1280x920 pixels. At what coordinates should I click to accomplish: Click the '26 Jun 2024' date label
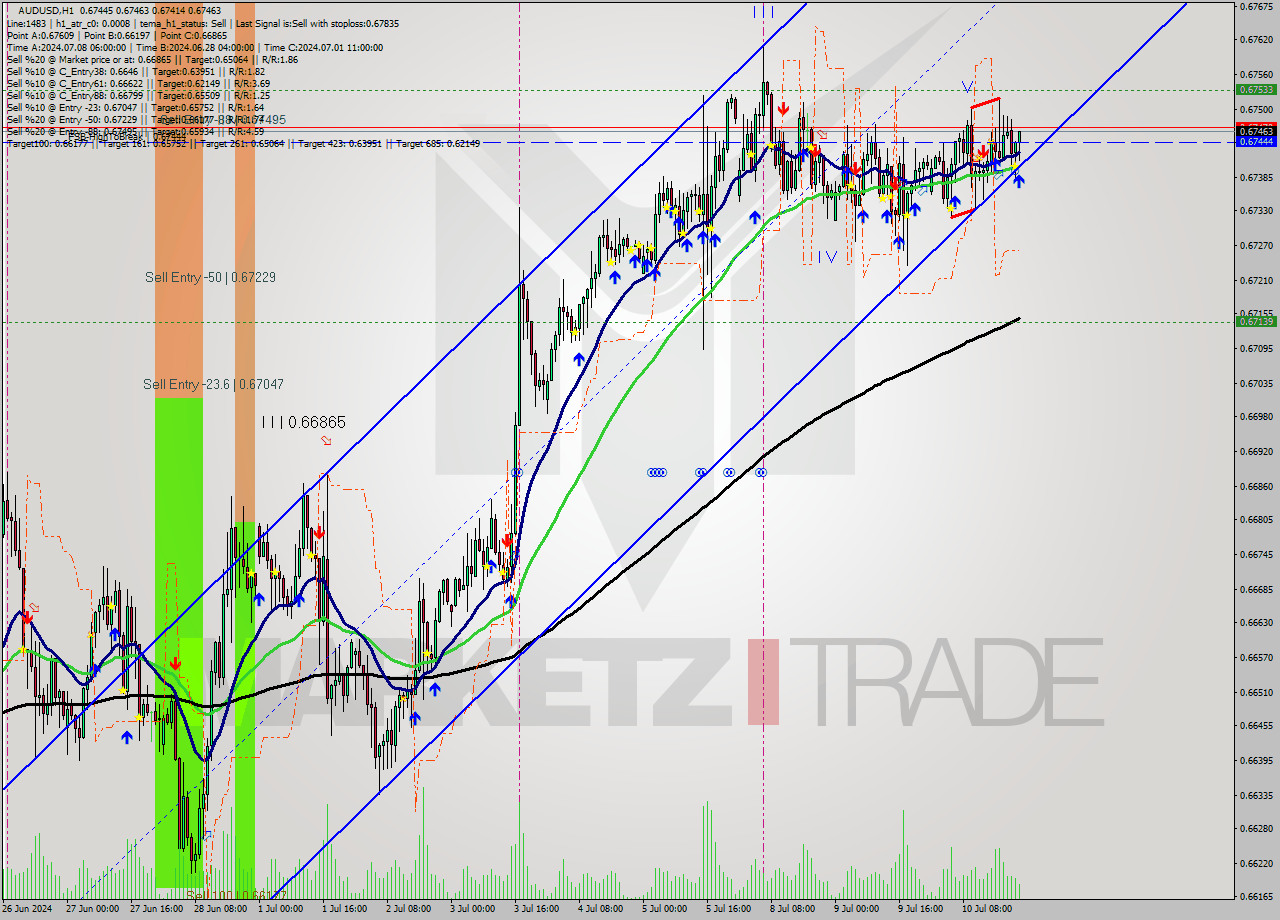[27, 909]
